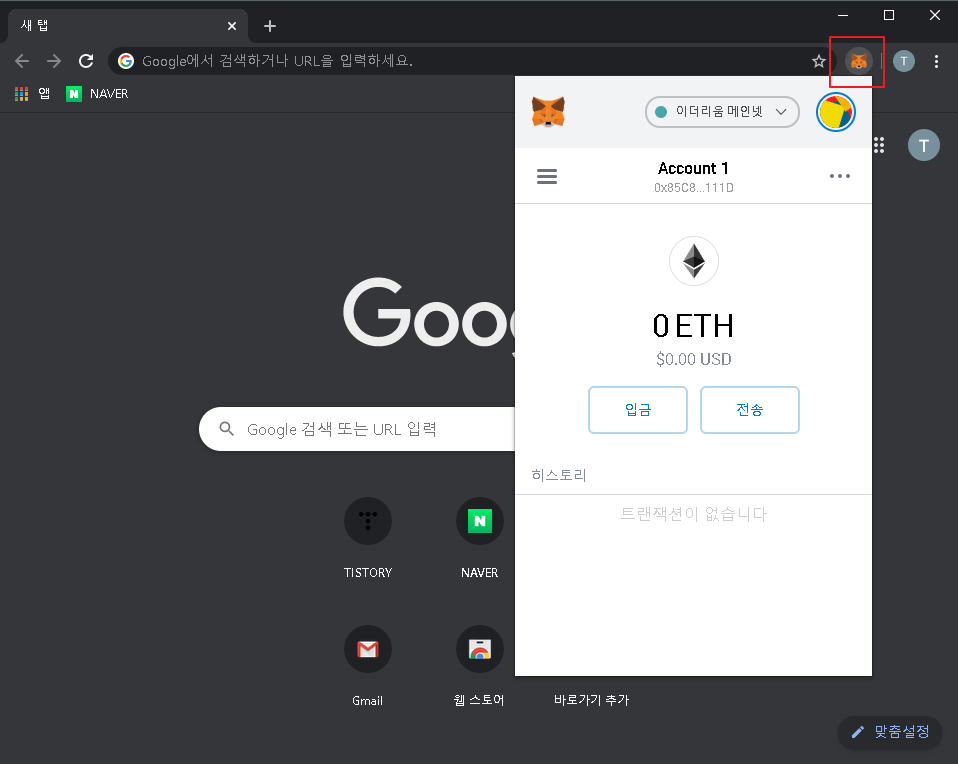Click 바로가기 추가 add shortcut

(591, 700)
